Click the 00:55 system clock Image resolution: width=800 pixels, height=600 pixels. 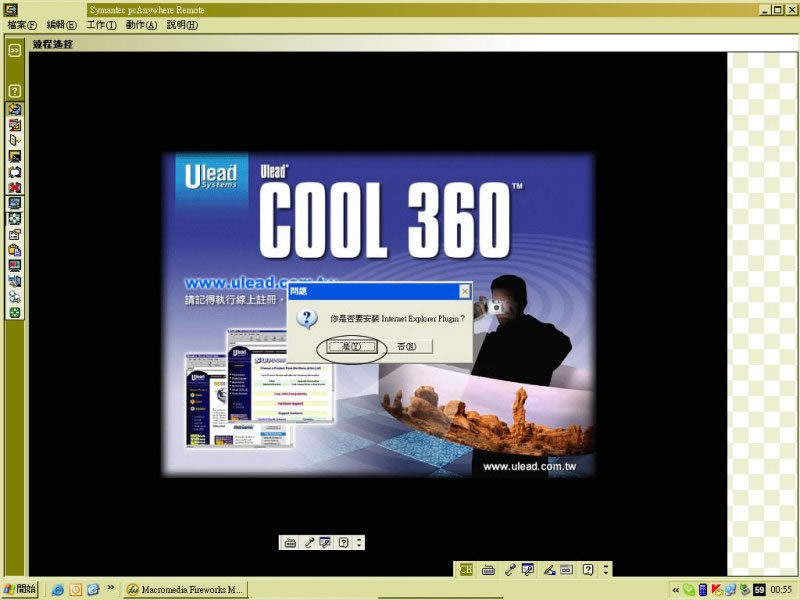point(781,590)
